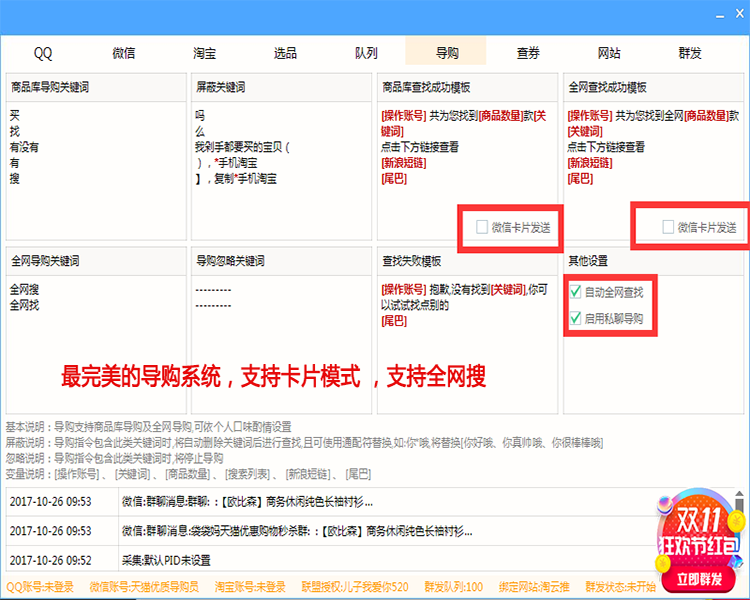Screen dimensions: 750x600
Task: Click status entry 淘宝账号:未登录
Action: pyautogui.click(x=250, y=587)
